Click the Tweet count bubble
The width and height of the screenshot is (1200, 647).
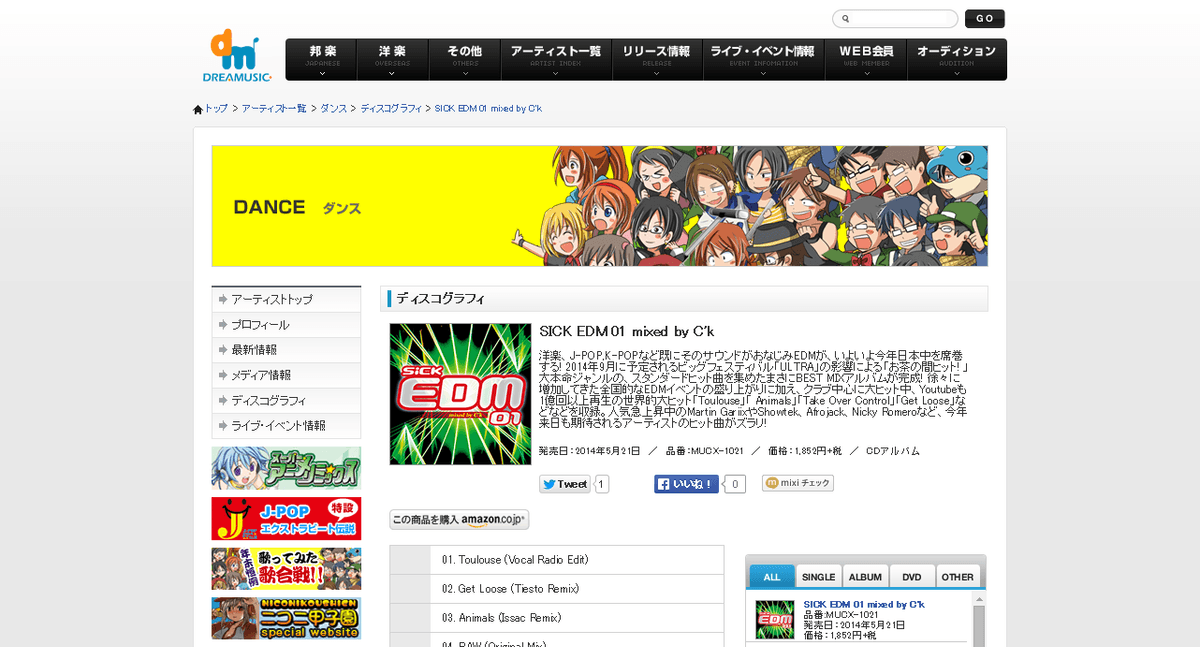tap(602, 484)
